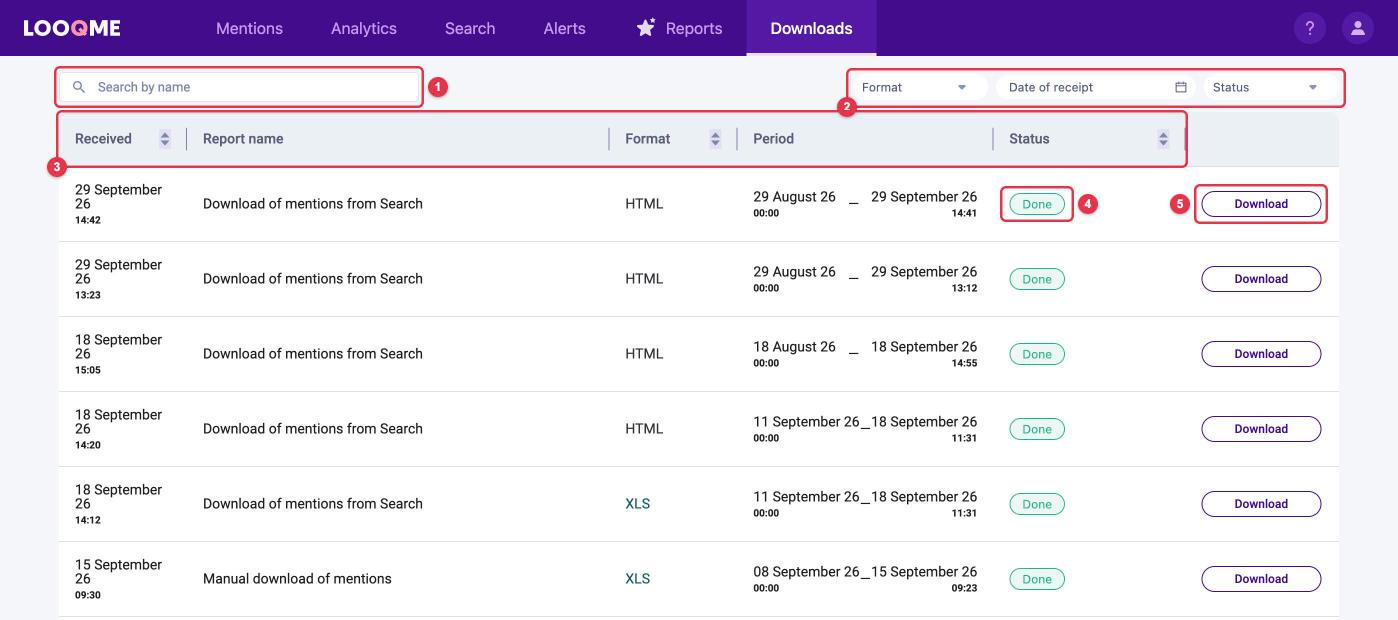Click received date '15 September 26'
This screenshot has height=620, width=1398.
point(118,571)
